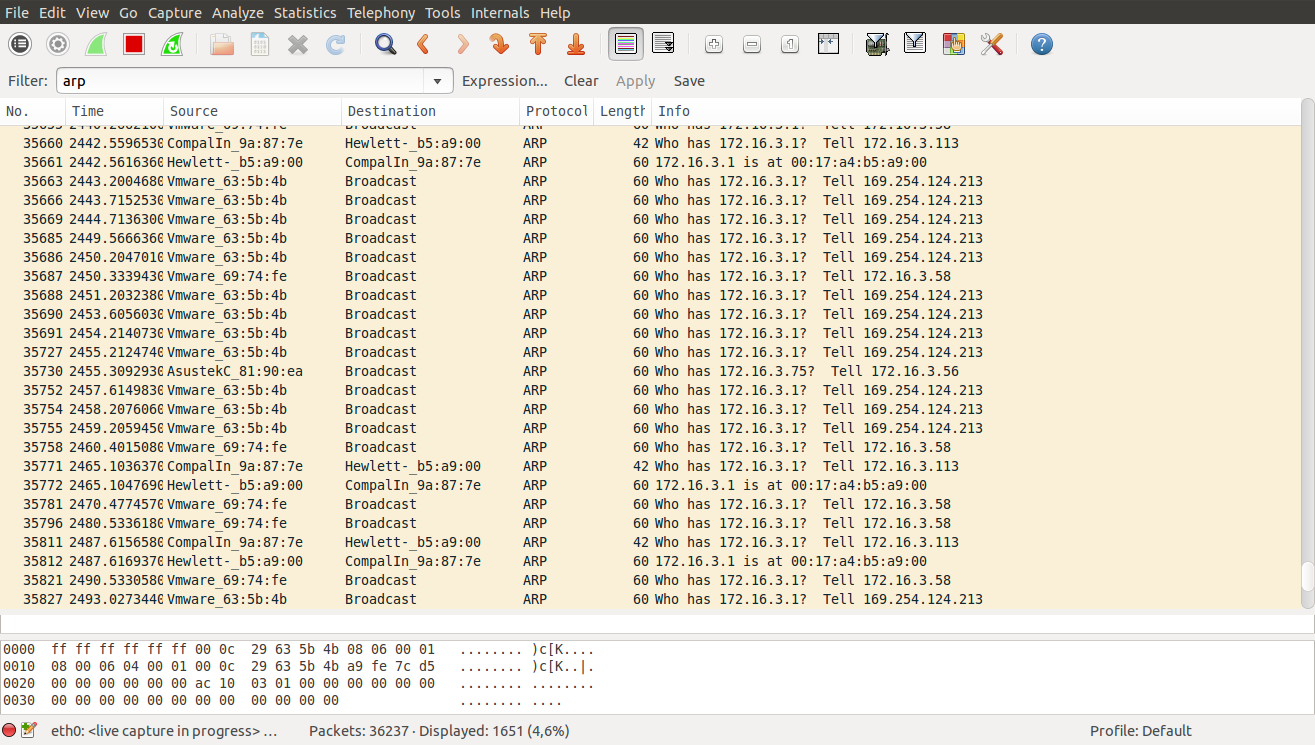
Task: Stop the running live capture
Action: tap(134, 44)
